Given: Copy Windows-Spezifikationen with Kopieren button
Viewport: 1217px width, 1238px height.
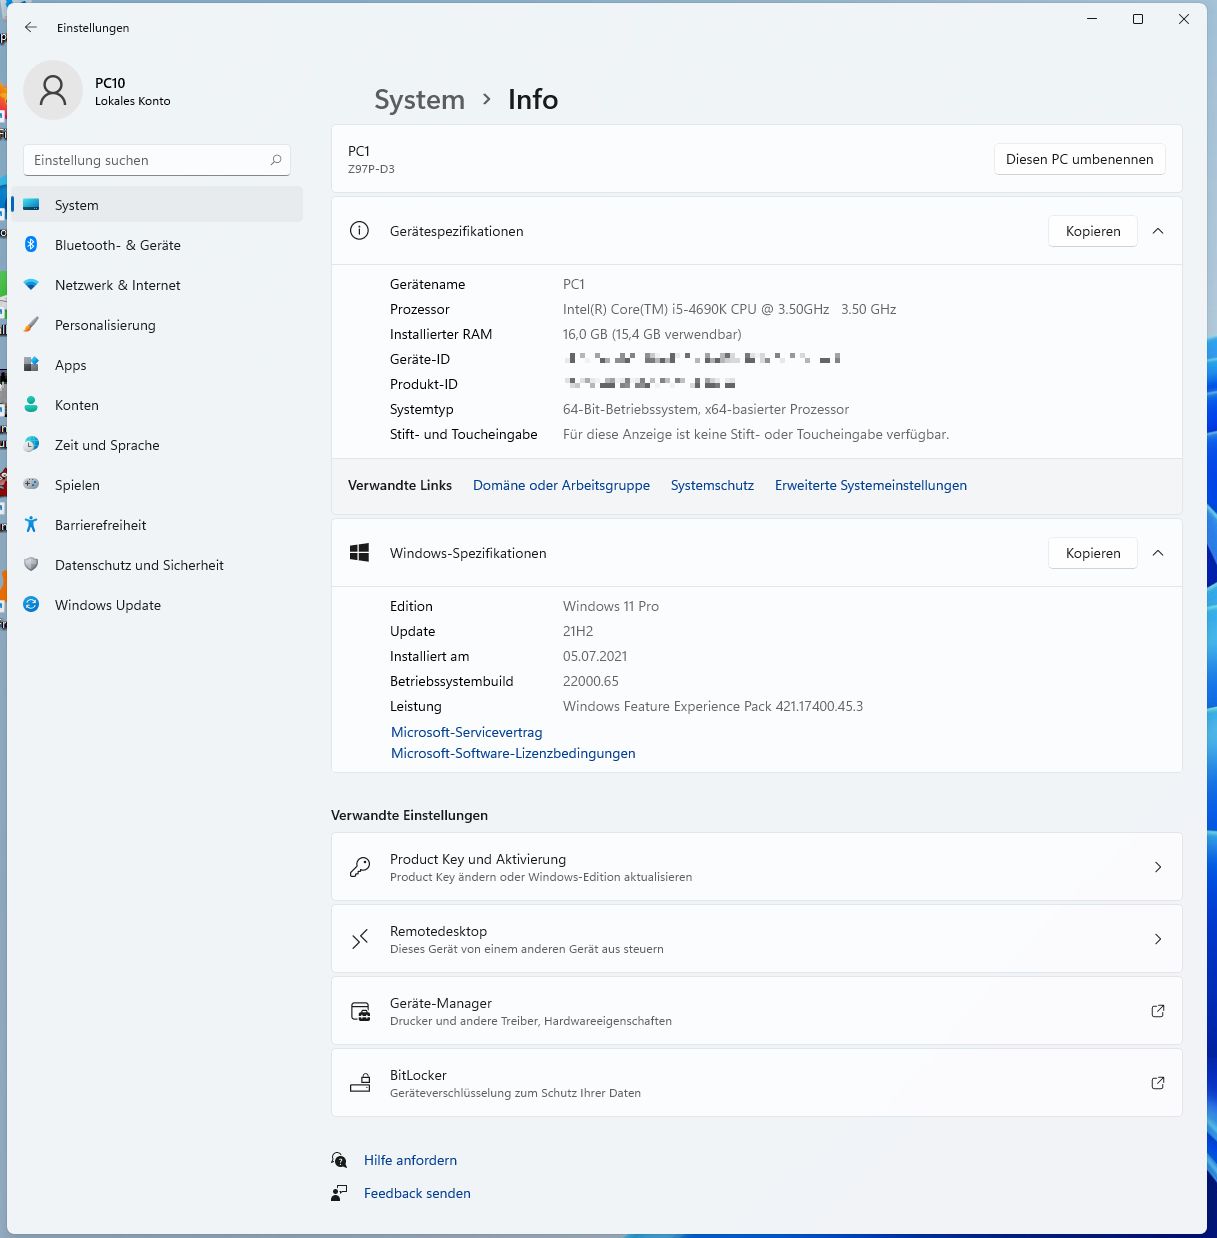Looking at the screenshot, I should pos(1093,553).
